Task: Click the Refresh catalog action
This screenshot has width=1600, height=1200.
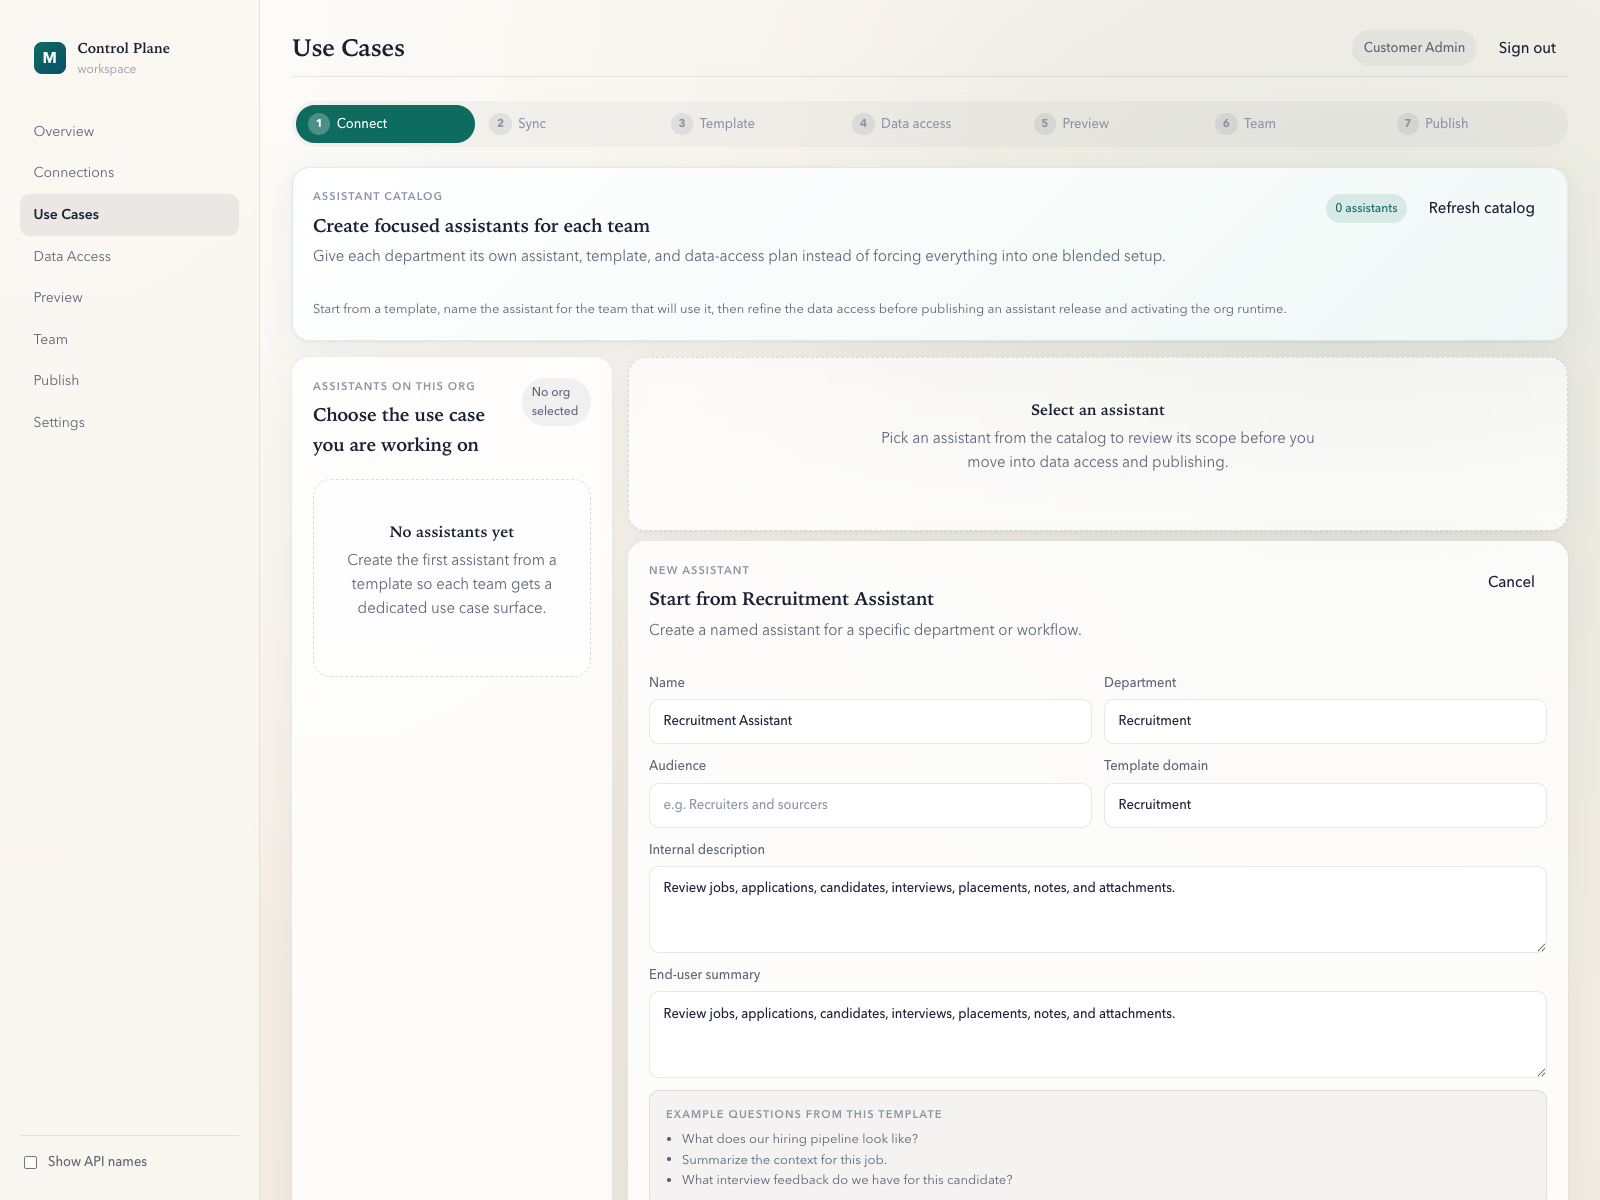Action: [1481, 208]
